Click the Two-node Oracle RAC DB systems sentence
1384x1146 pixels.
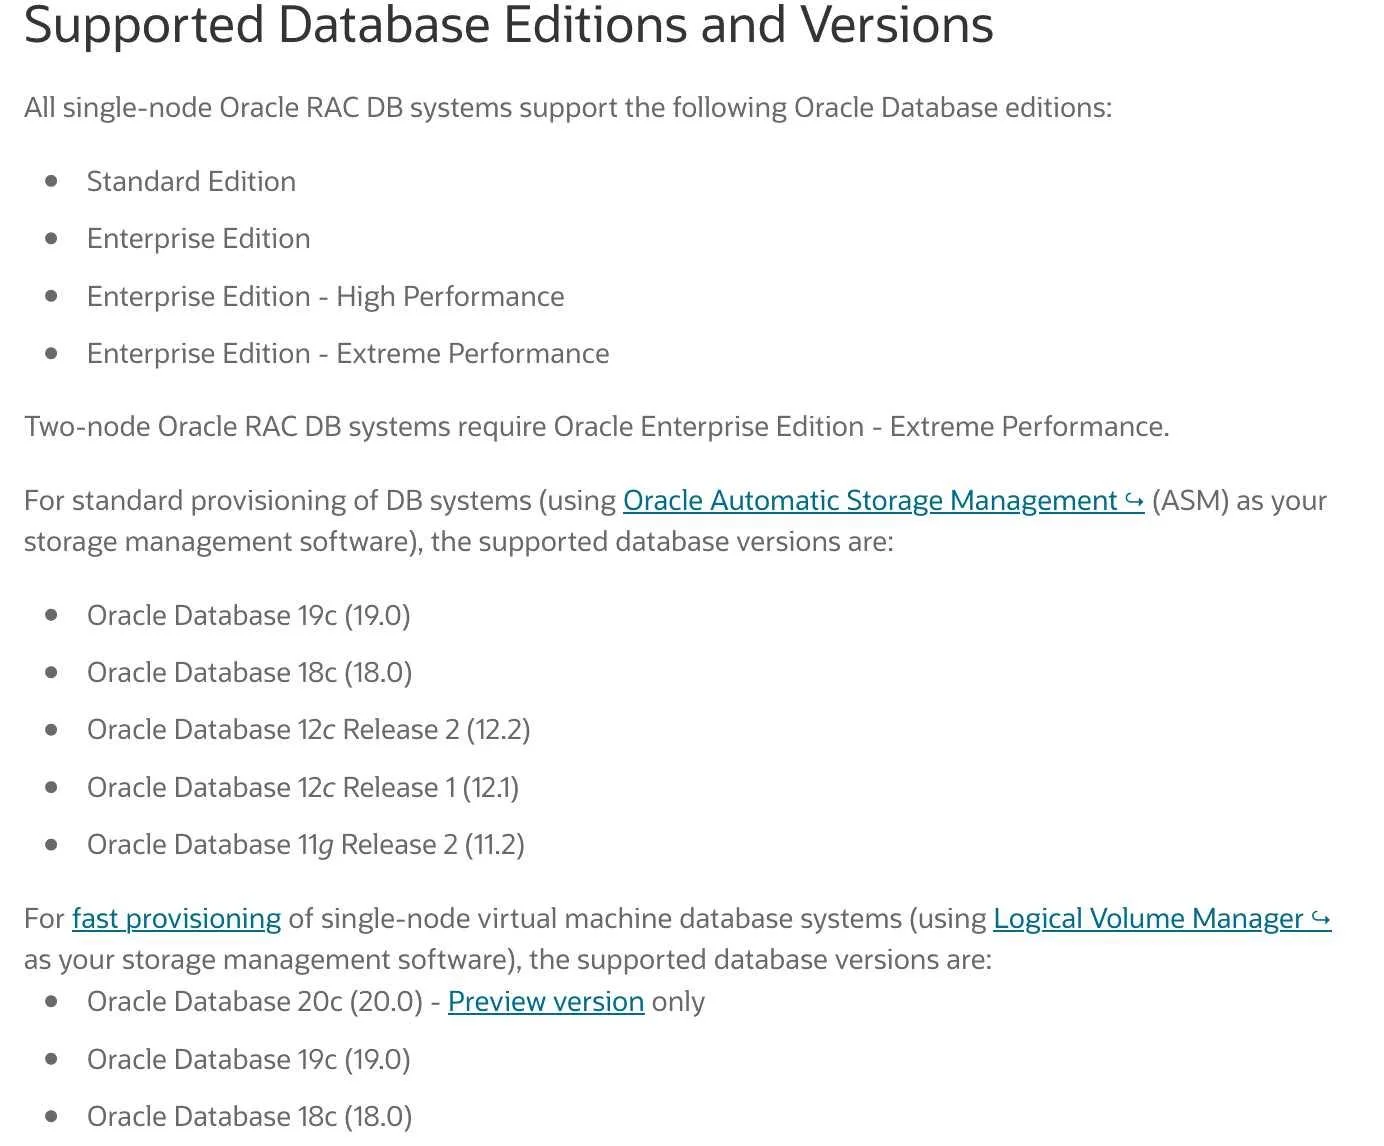596,426
